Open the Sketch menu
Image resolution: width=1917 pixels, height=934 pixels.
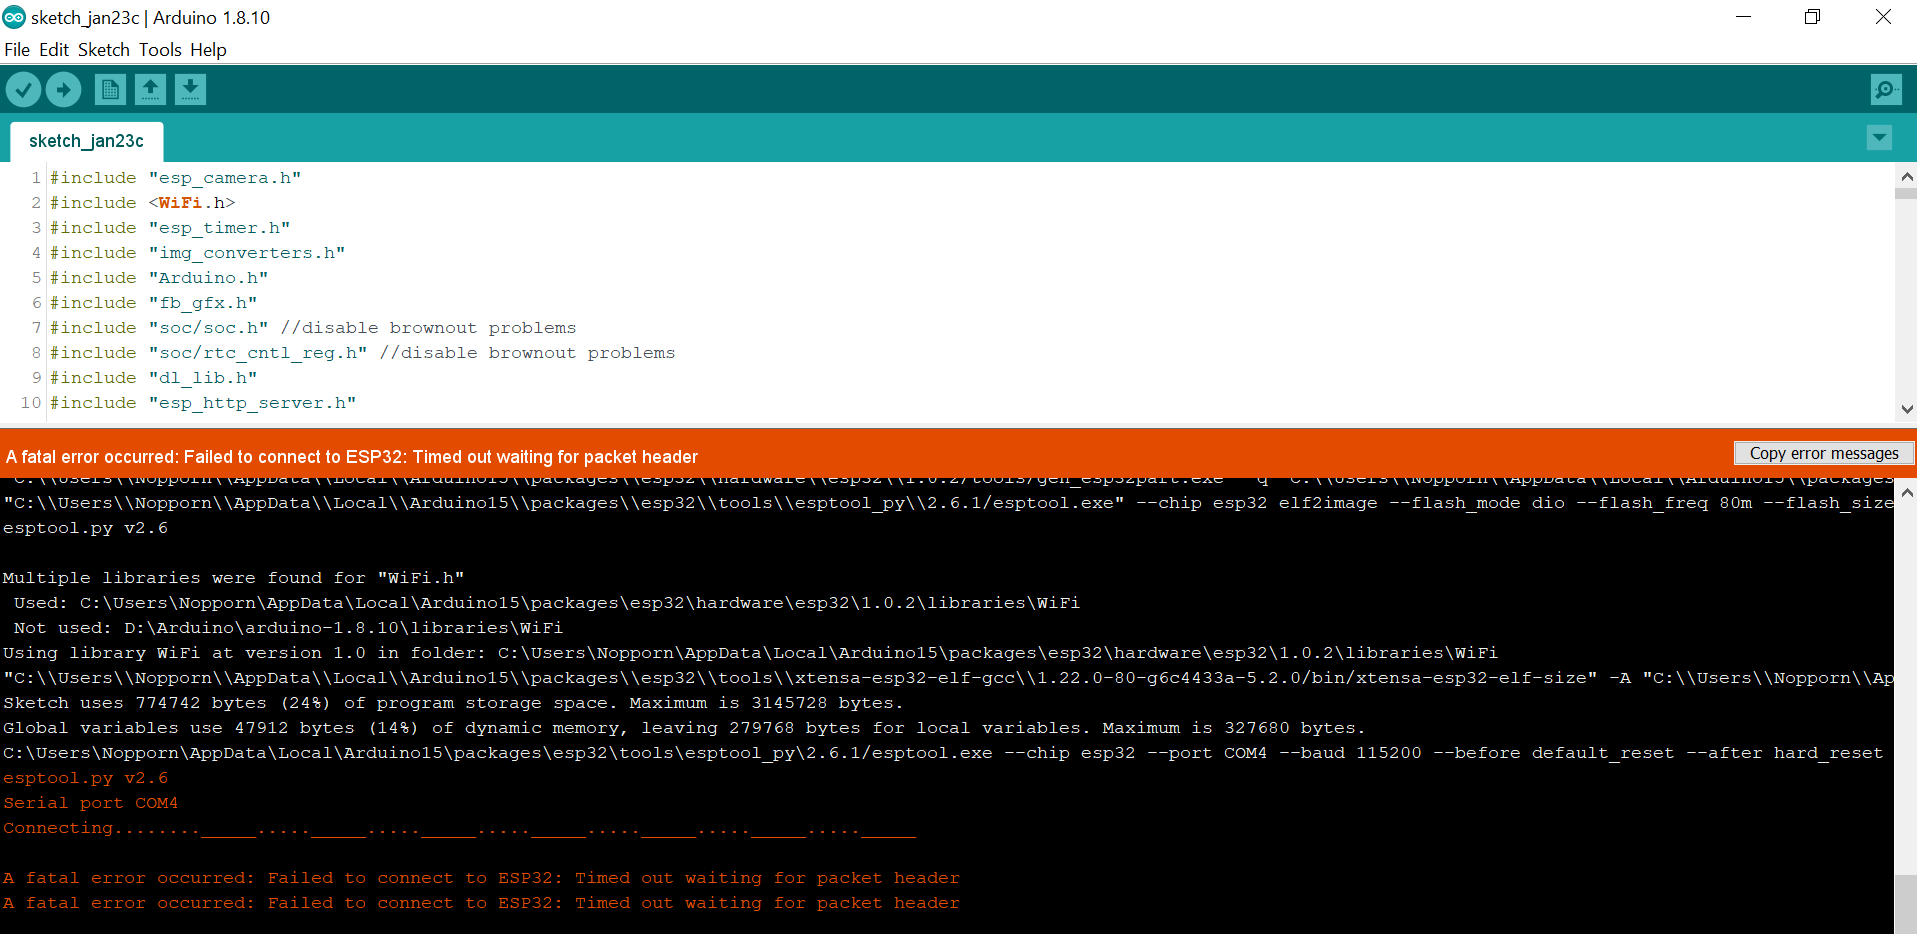pyautogui.click(x=104, y=50)
